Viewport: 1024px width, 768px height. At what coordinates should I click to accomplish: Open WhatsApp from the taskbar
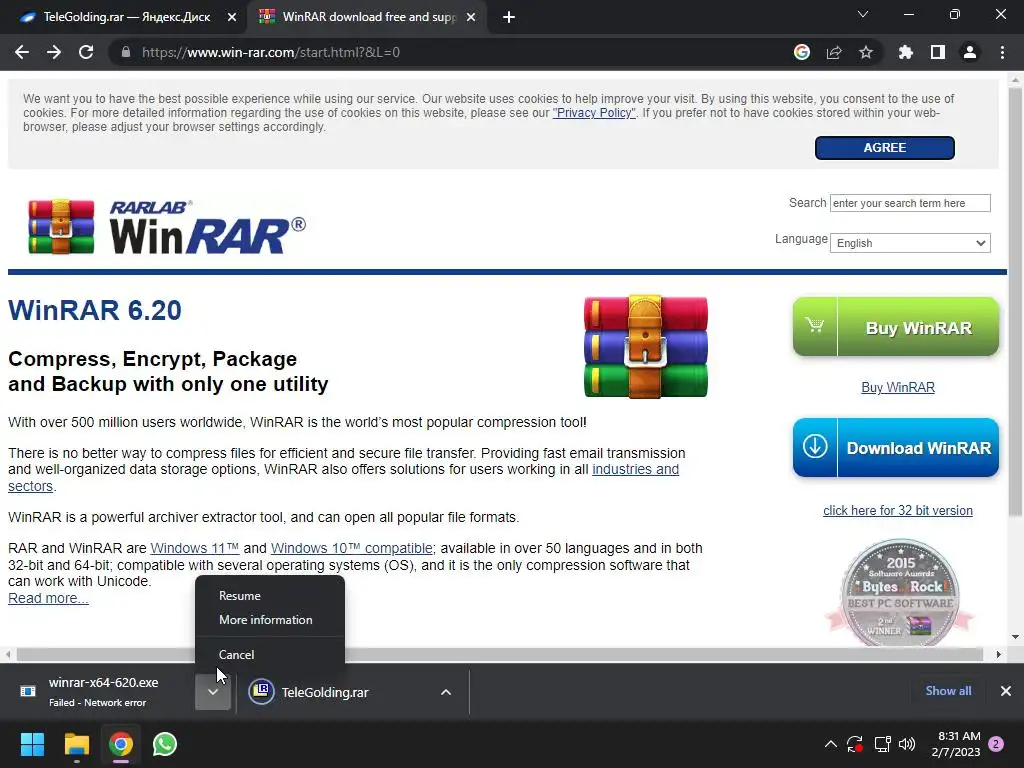pos(165,744)
